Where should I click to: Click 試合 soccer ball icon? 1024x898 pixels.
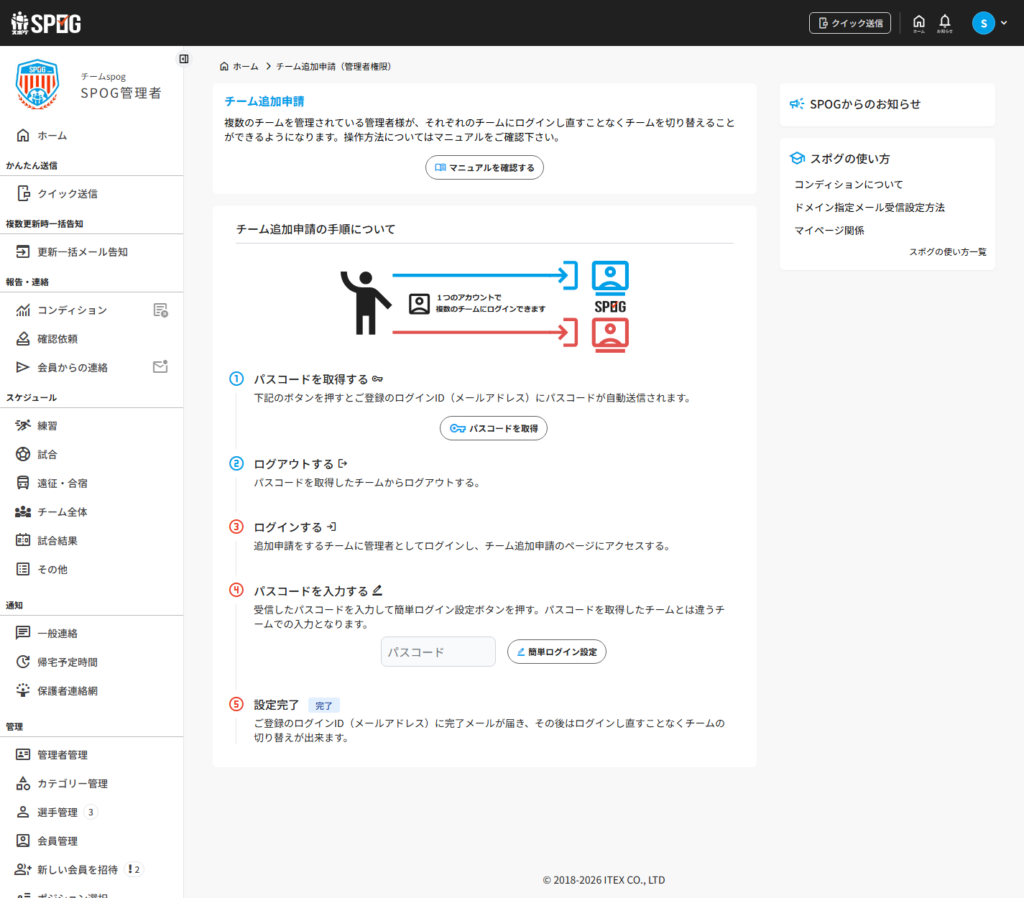pos(23,454)
